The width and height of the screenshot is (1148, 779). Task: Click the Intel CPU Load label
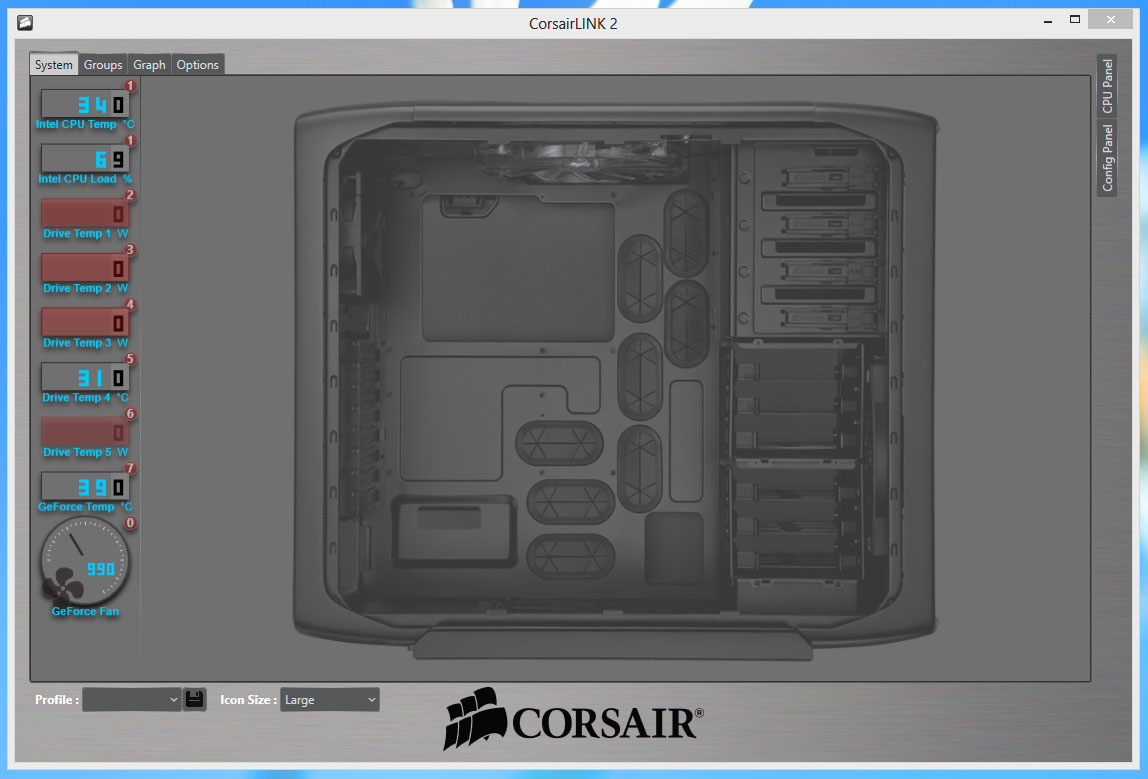(x=78, y=179)
